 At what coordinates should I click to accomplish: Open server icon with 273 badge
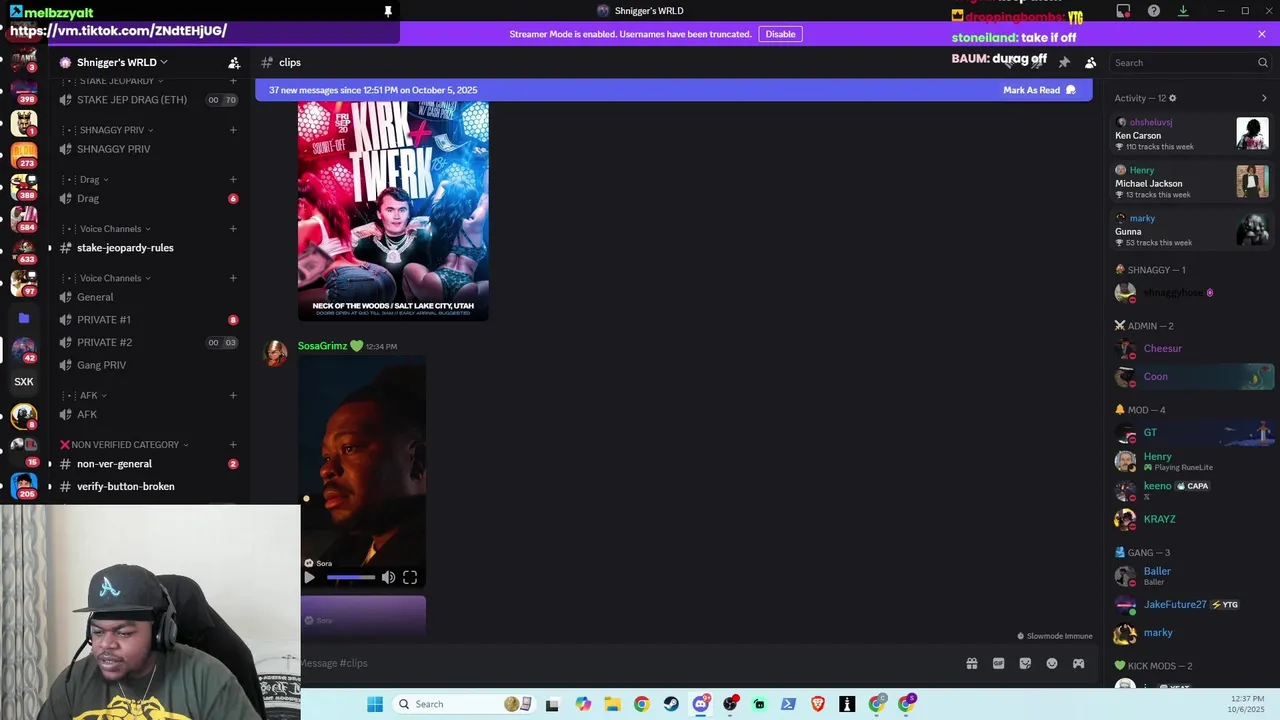point(24,155)
